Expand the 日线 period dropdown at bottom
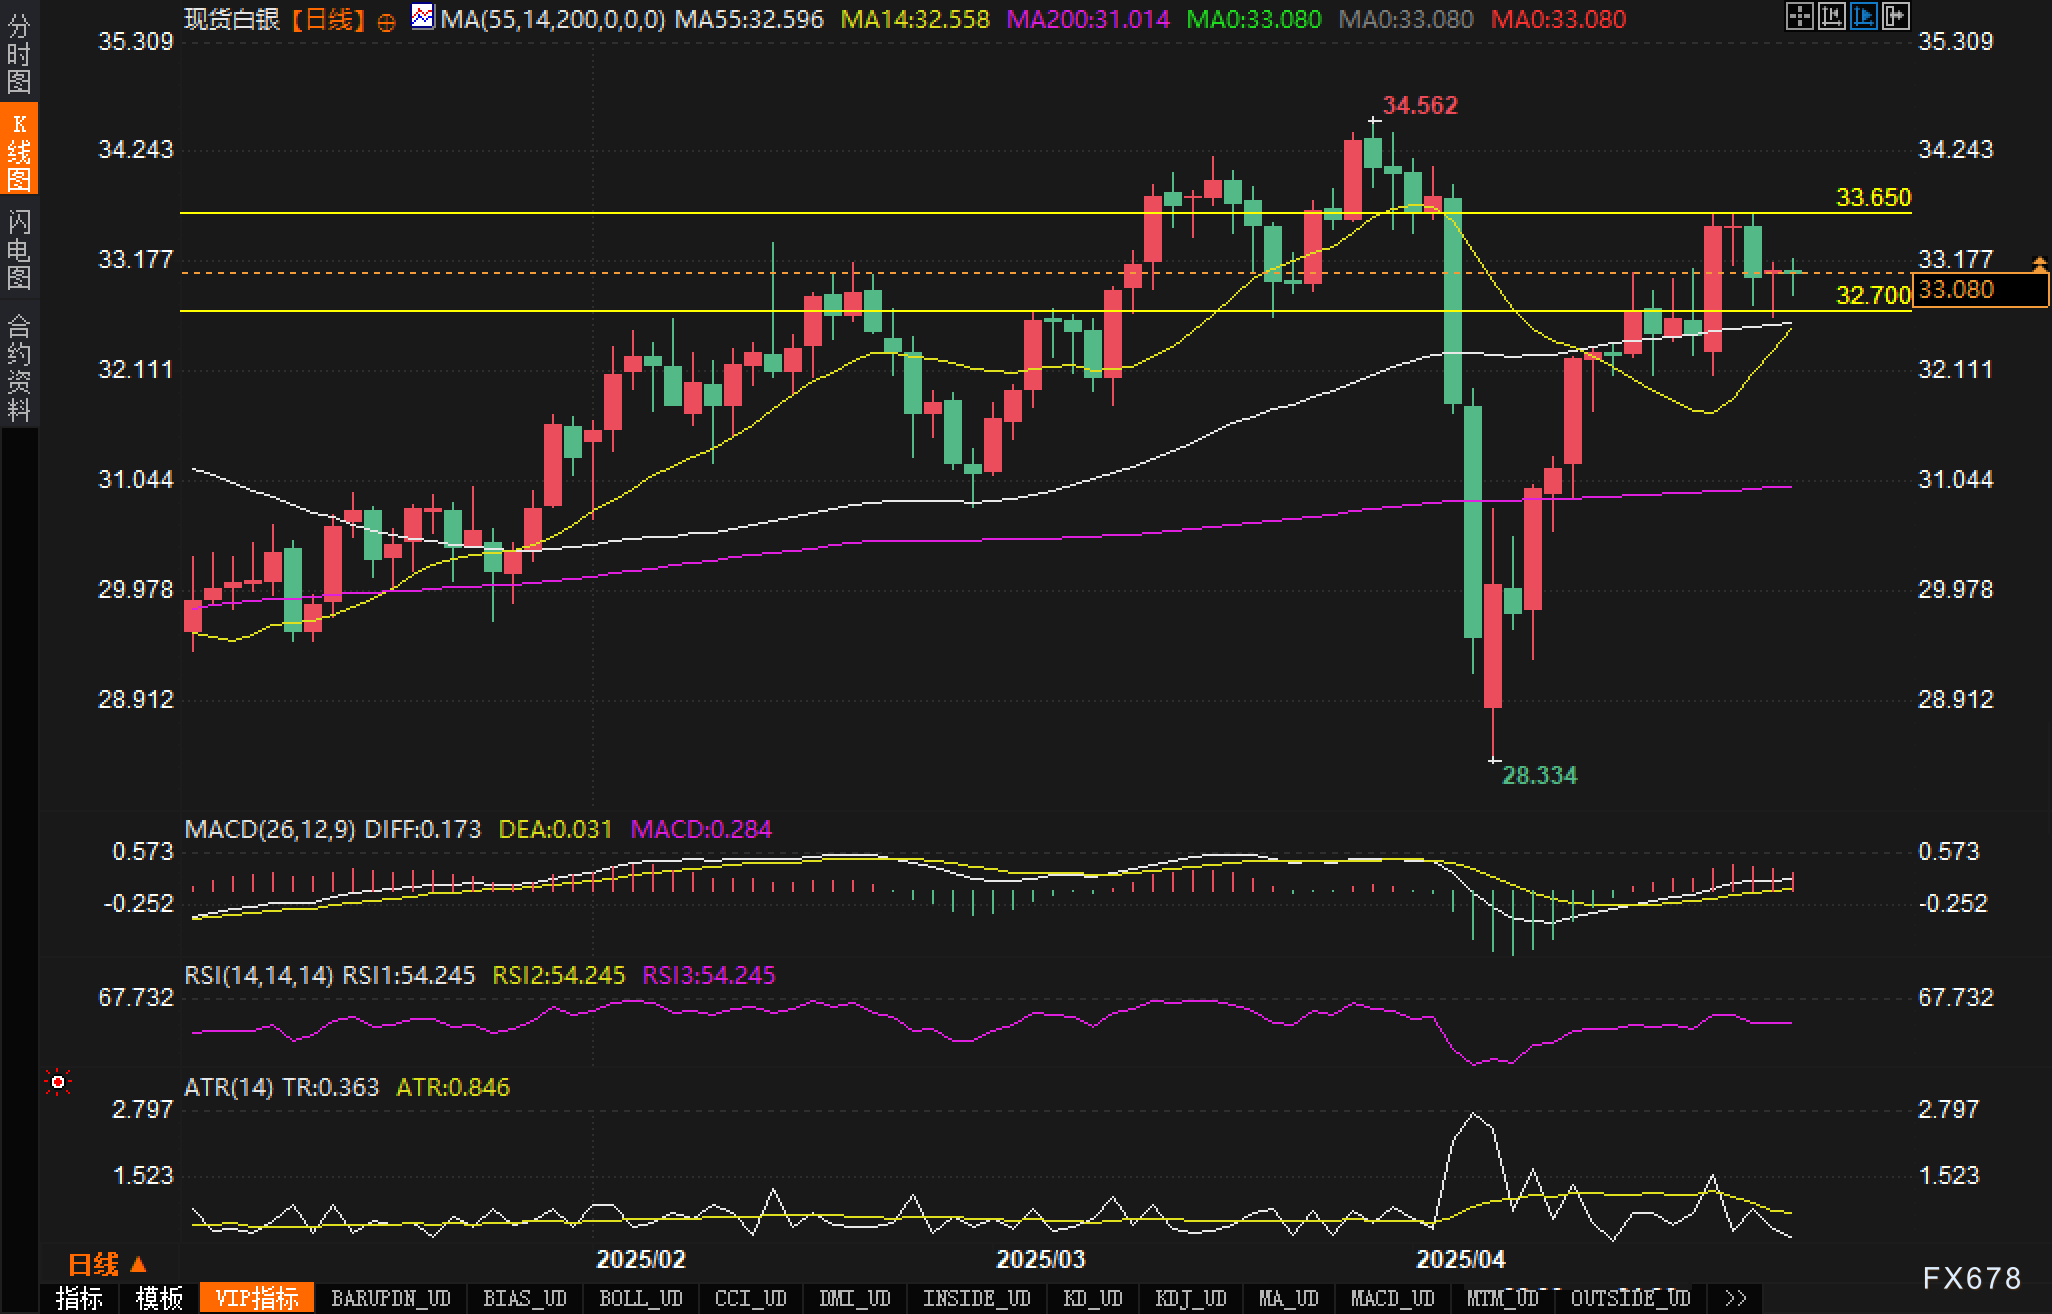 107,1264
